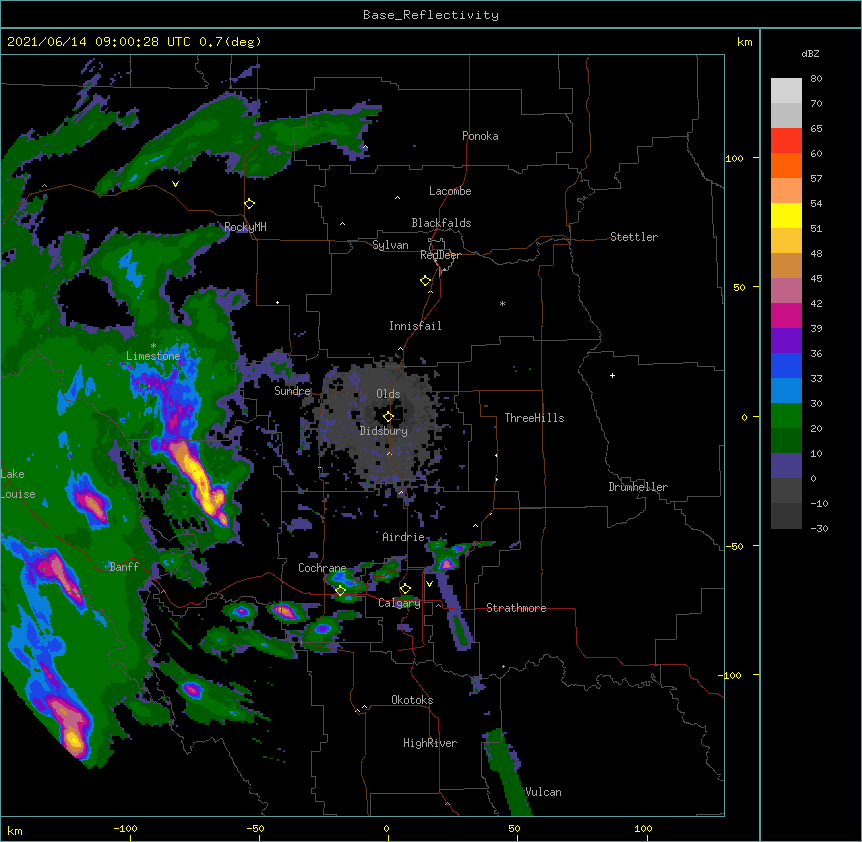The width and height of the screenshot is (862, 842).
Task: Select the Airdrie label
Action: click(404, 537)
